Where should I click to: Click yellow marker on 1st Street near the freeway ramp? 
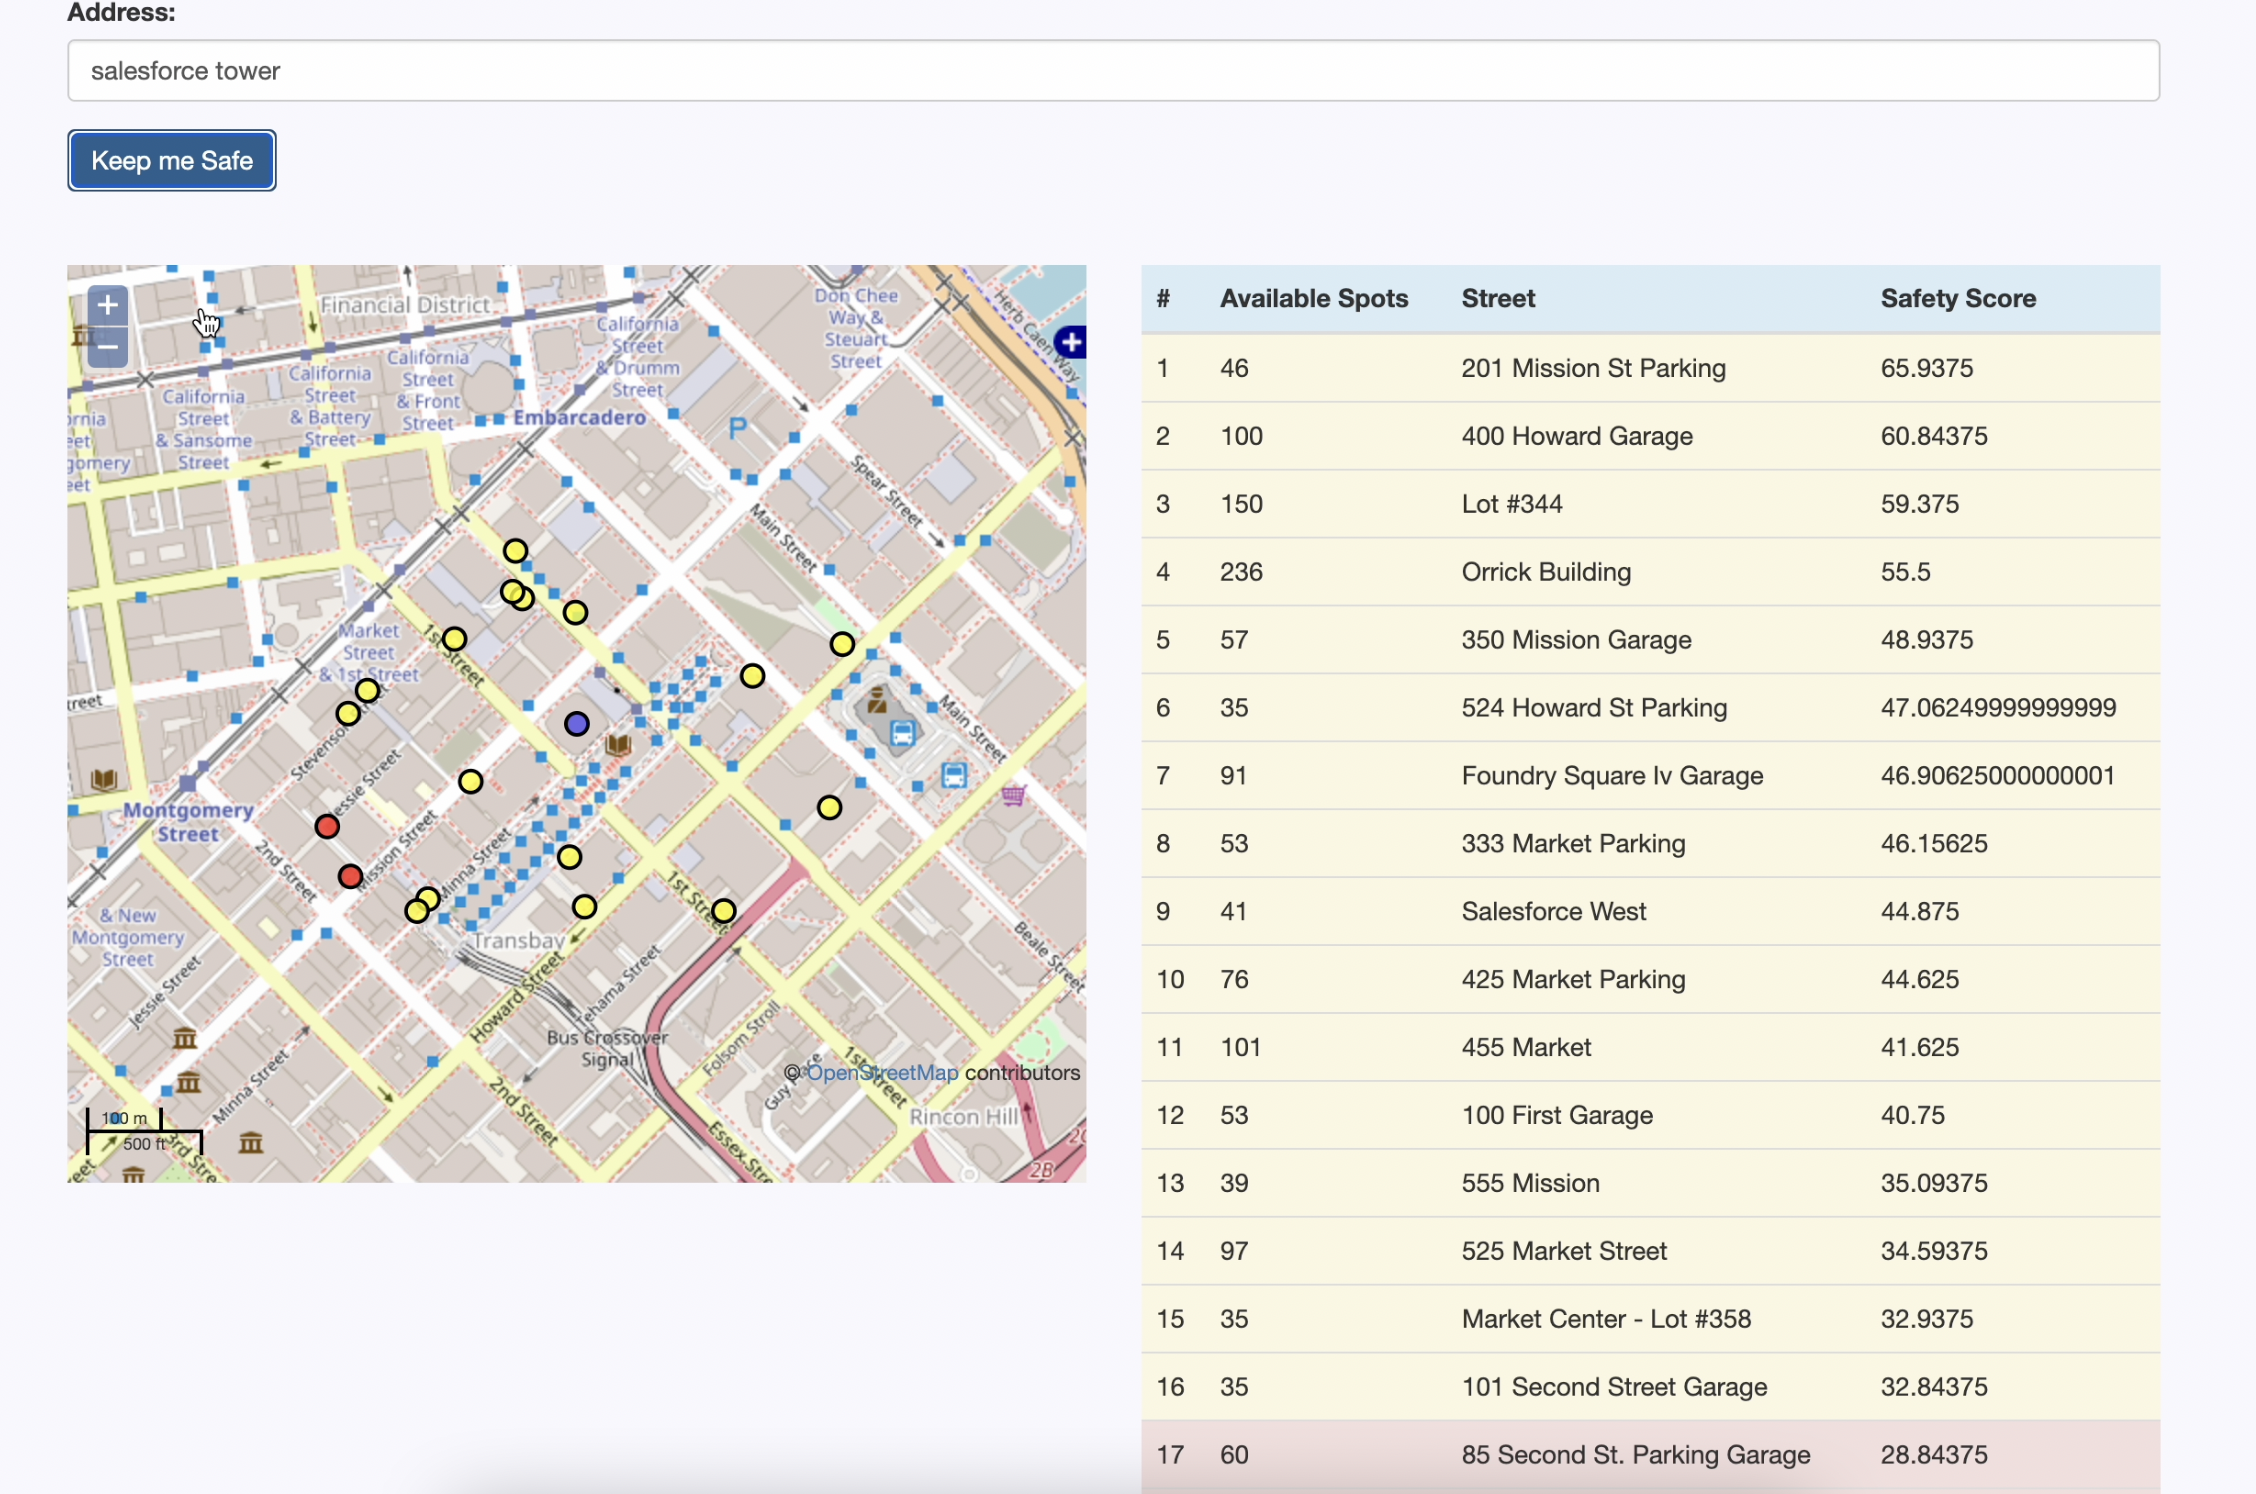point(723,910)
